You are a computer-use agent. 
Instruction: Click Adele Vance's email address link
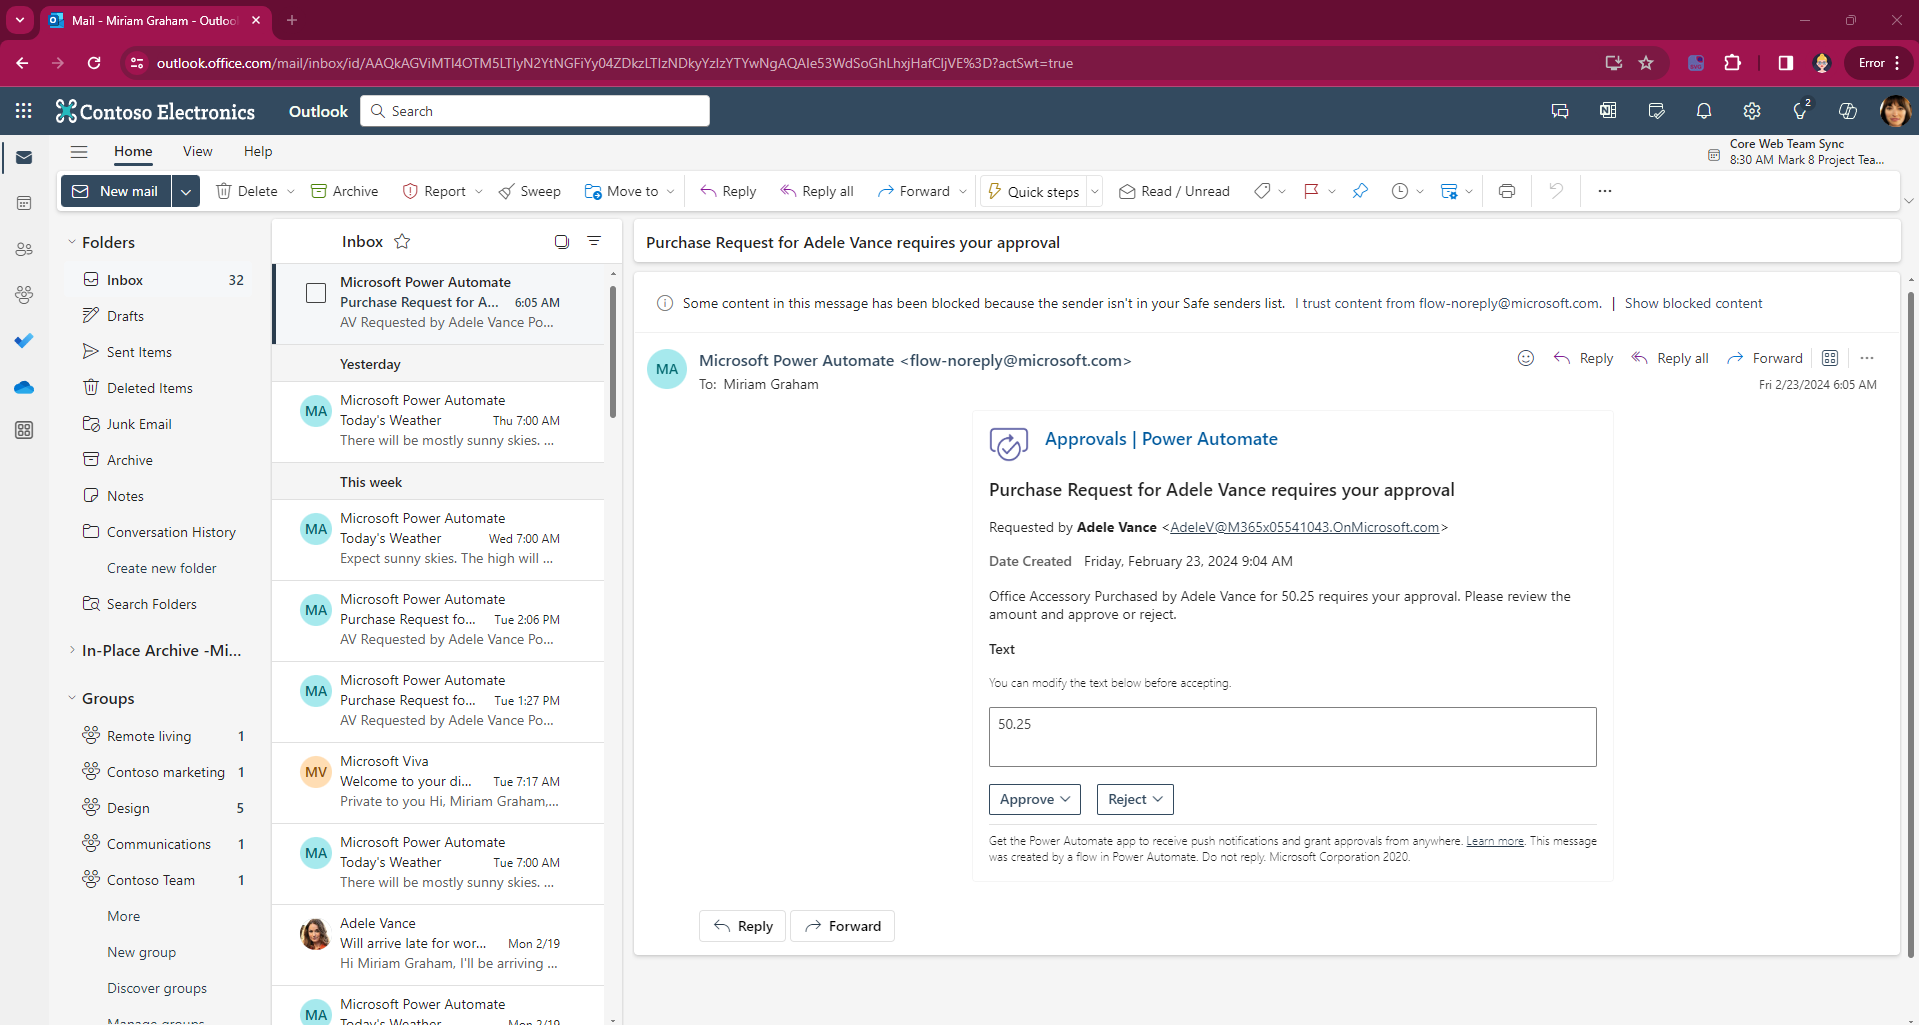[1305, 527]
